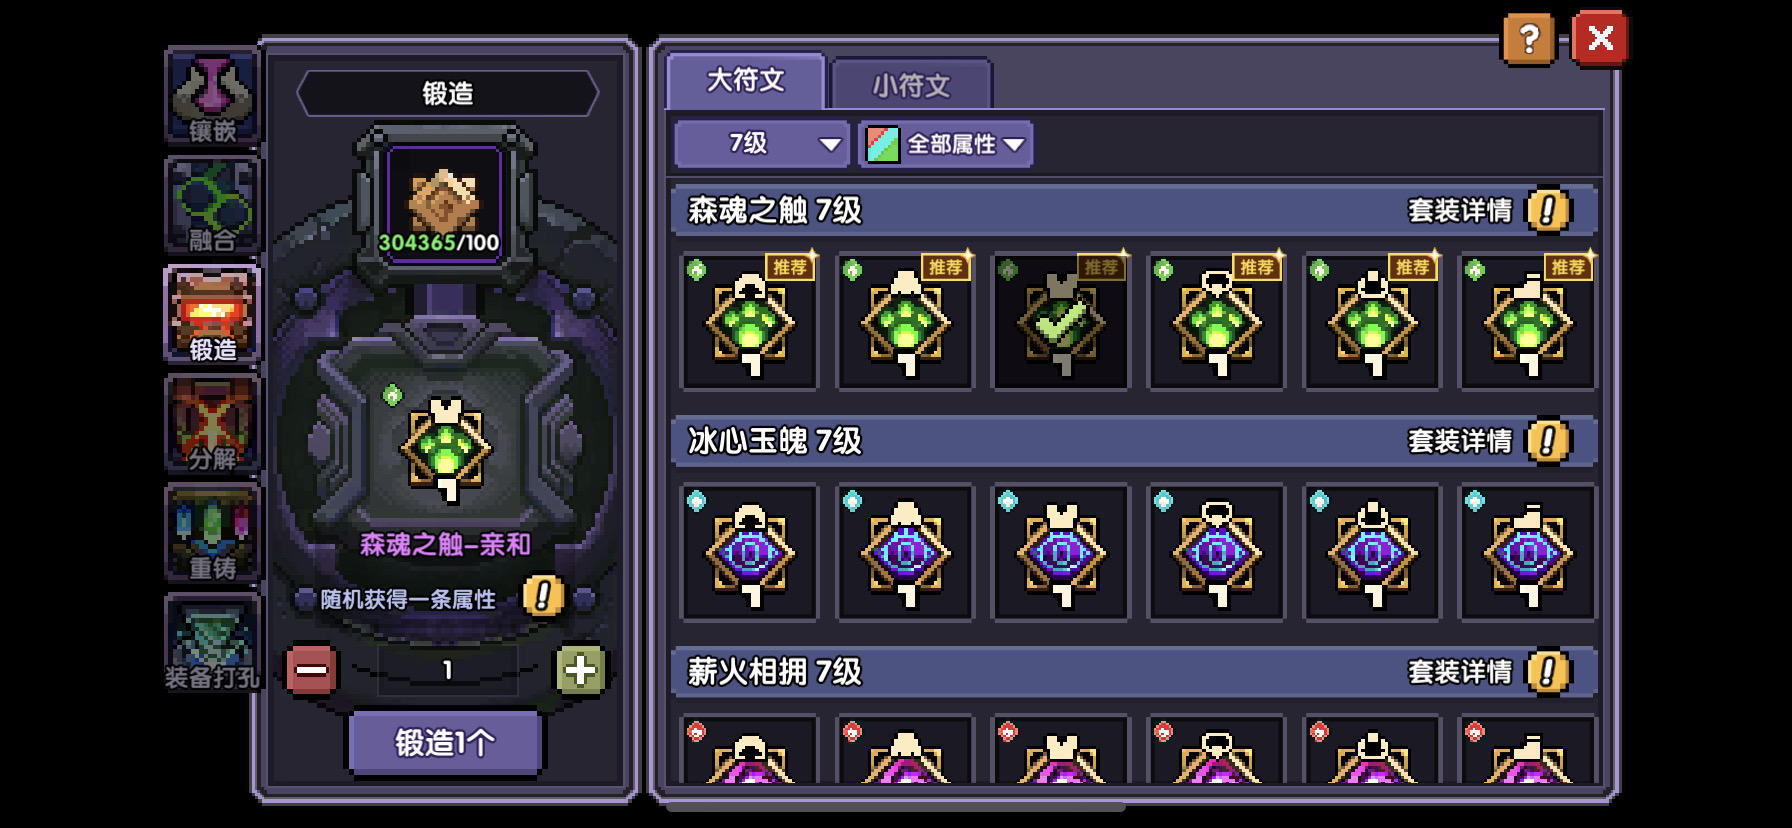Screen dimensions: 1792x828
Task: Expand the 全部属性 attribute dropdown
Action: pyautogui.click(x=945, y=144)
